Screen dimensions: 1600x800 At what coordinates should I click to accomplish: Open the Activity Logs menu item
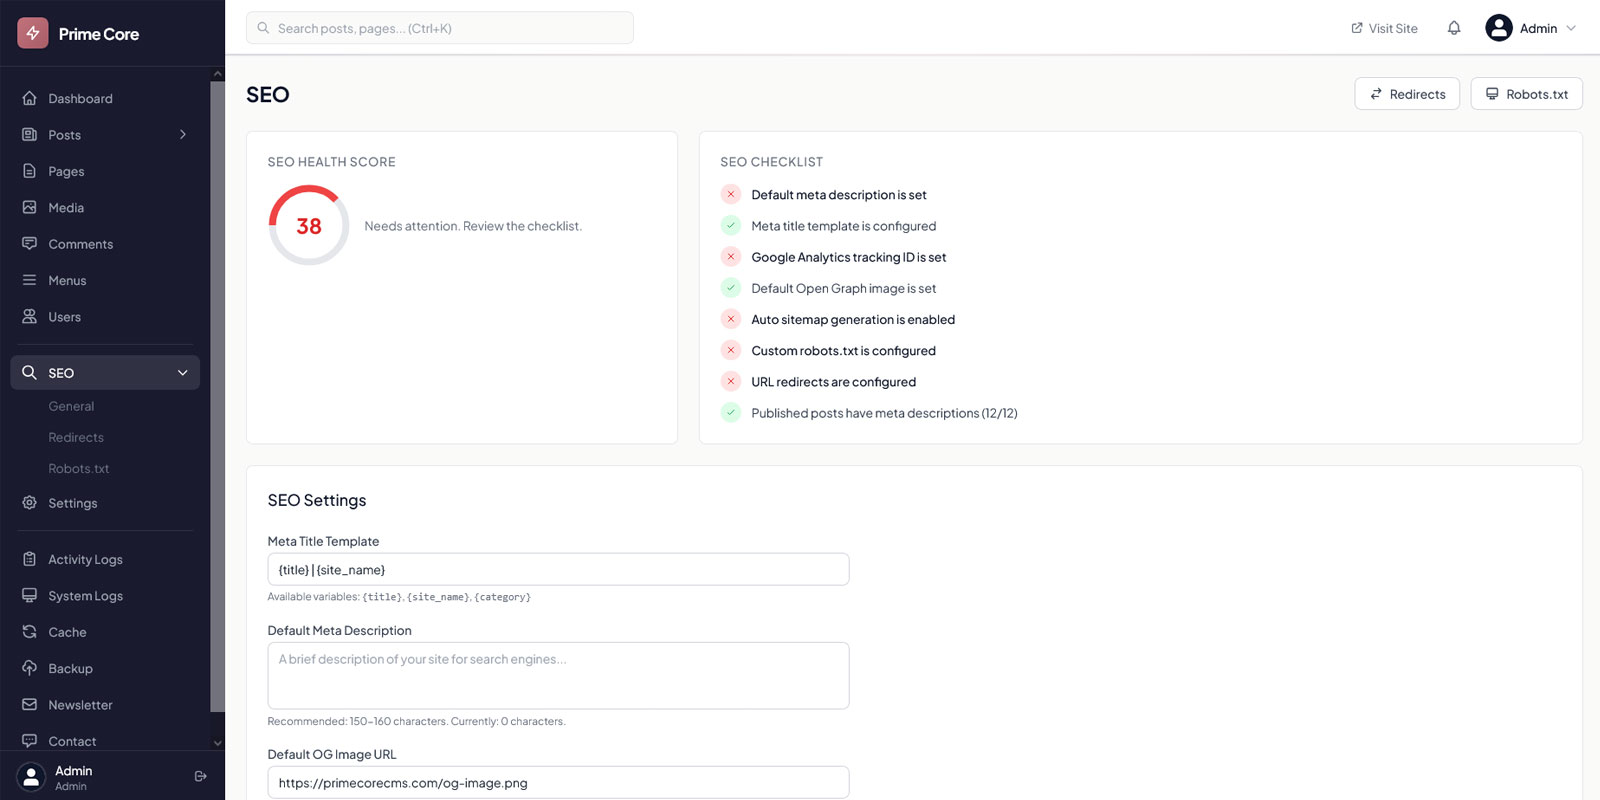tap(85, 559)
